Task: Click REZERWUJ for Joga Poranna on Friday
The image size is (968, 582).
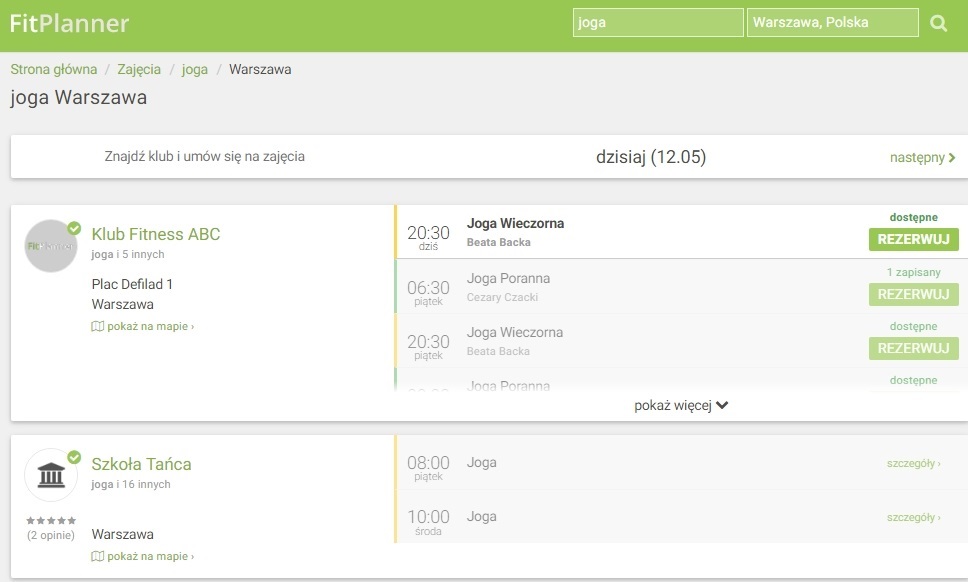Action: point(912,294)
